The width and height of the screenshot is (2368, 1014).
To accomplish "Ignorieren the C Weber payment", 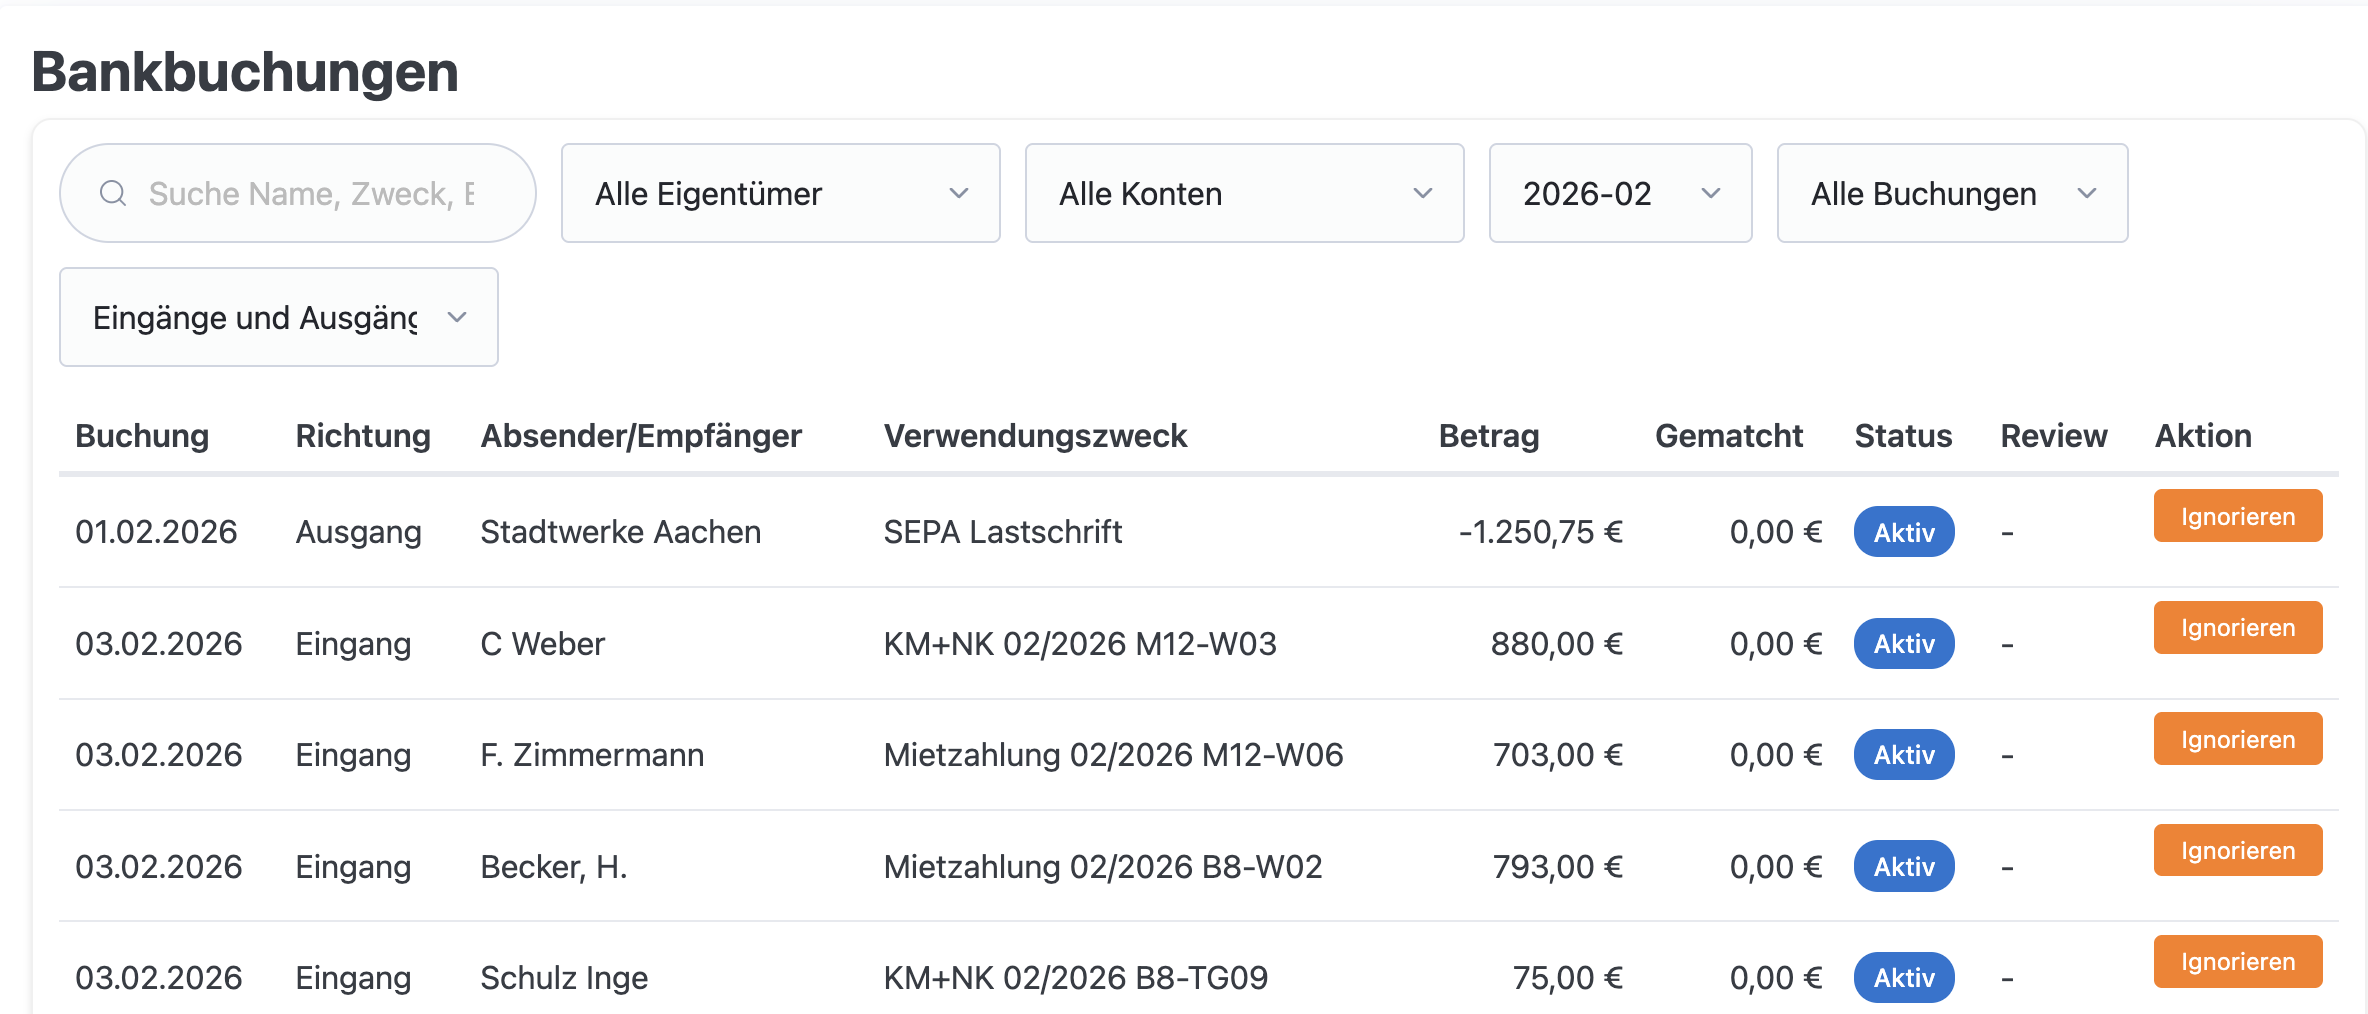I will tap(2237, 627).
